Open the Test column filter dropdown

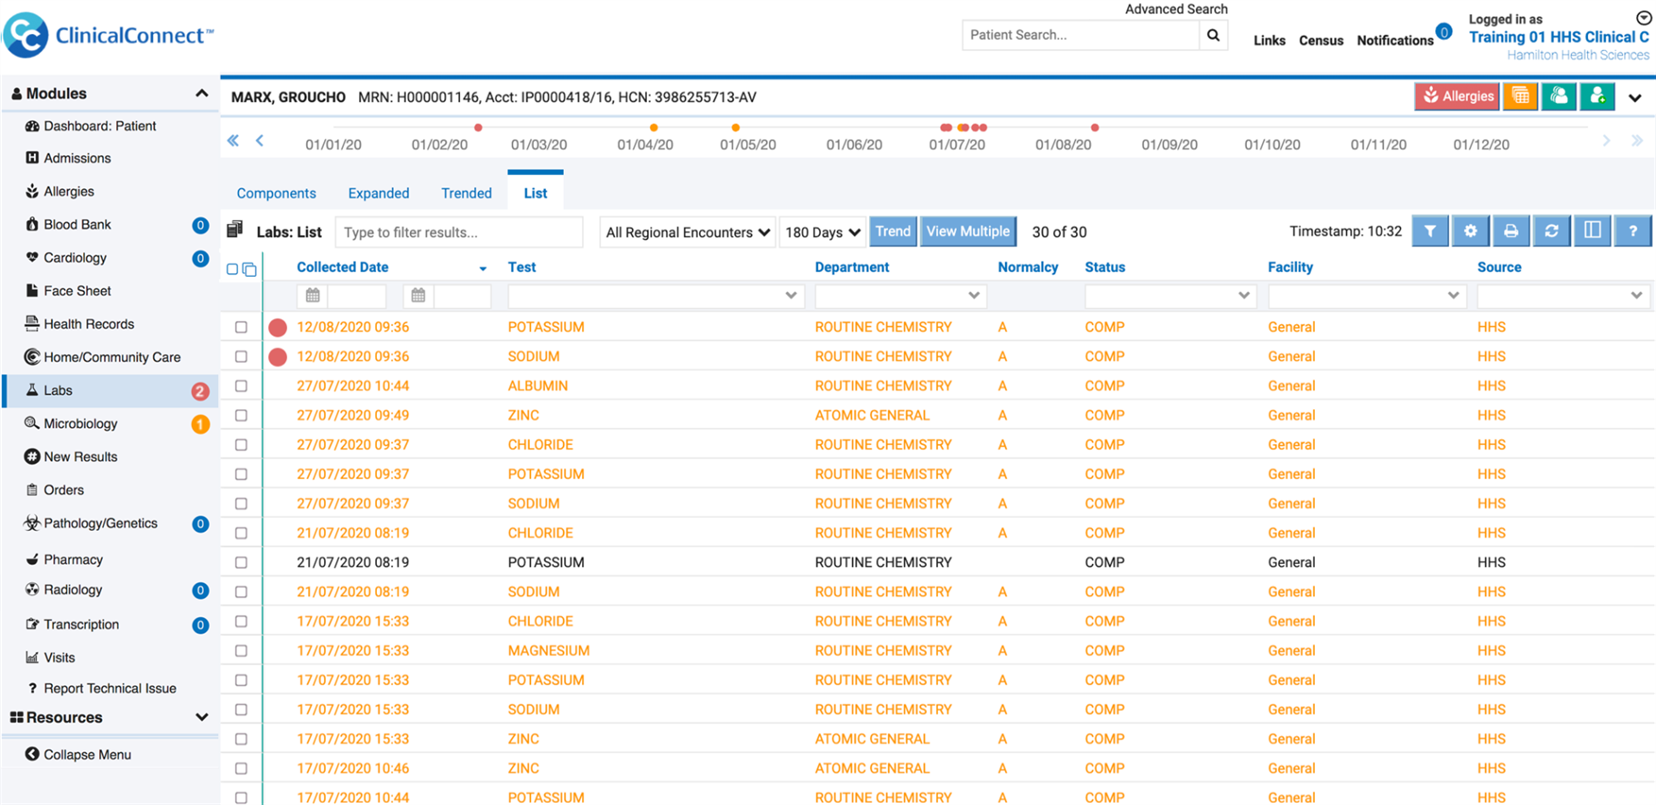[656, 296]
